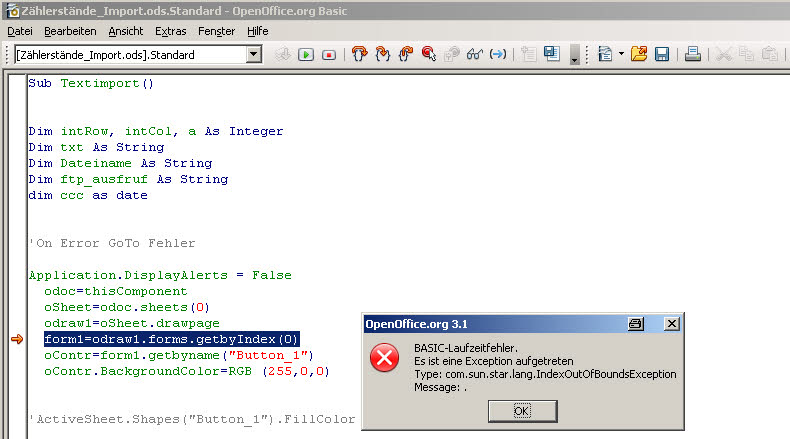Click the Find Parenthesis icon
Image resolution: width=790 pixels, height=439 pixels.
(498, 54)
